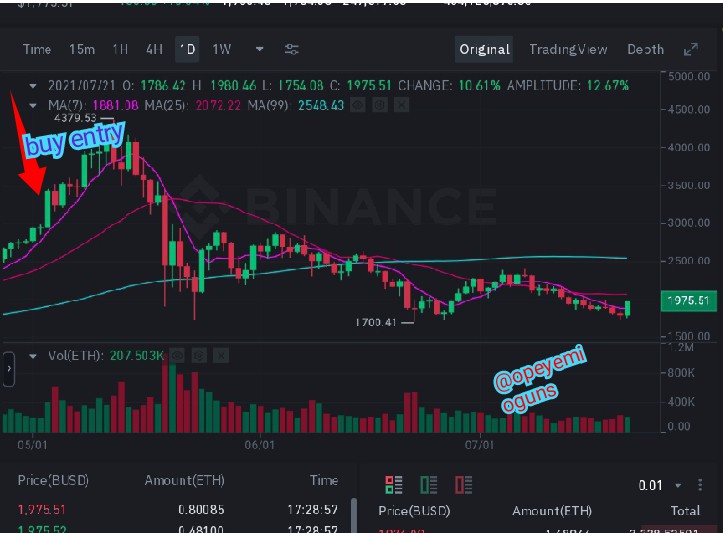Show only buy orders in the order book
The image size is (723, 533).
click(428, 485)
